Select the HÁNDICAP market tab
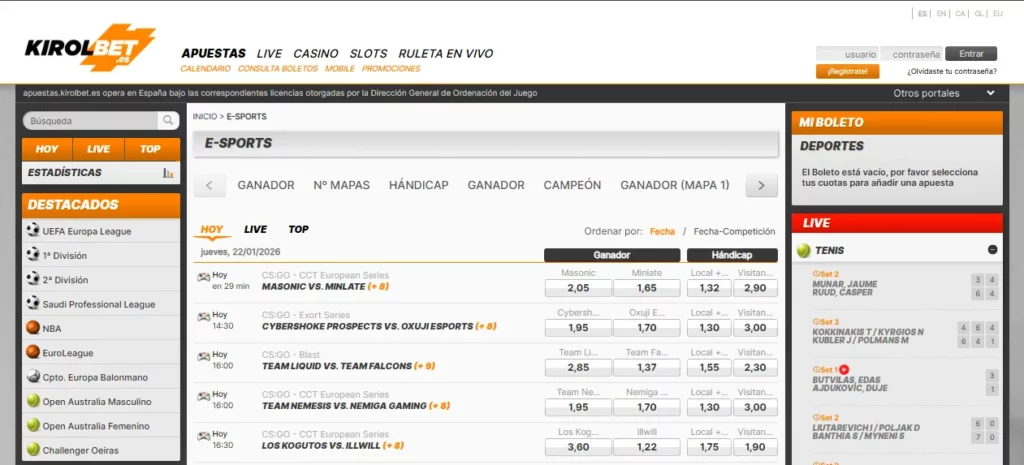Image resolution: width=1024 pixels, height=465 pixels. pos(419,185)
